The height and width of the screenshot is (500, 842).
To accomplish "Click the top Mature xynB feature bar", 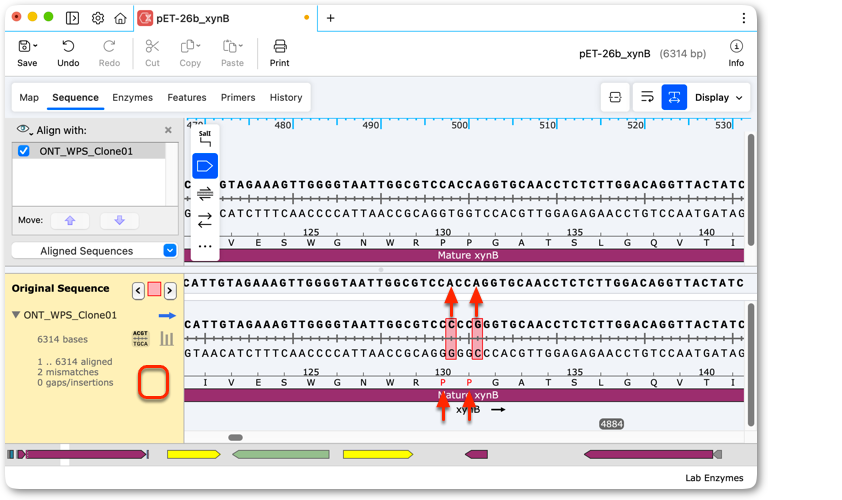I will 464,255.
